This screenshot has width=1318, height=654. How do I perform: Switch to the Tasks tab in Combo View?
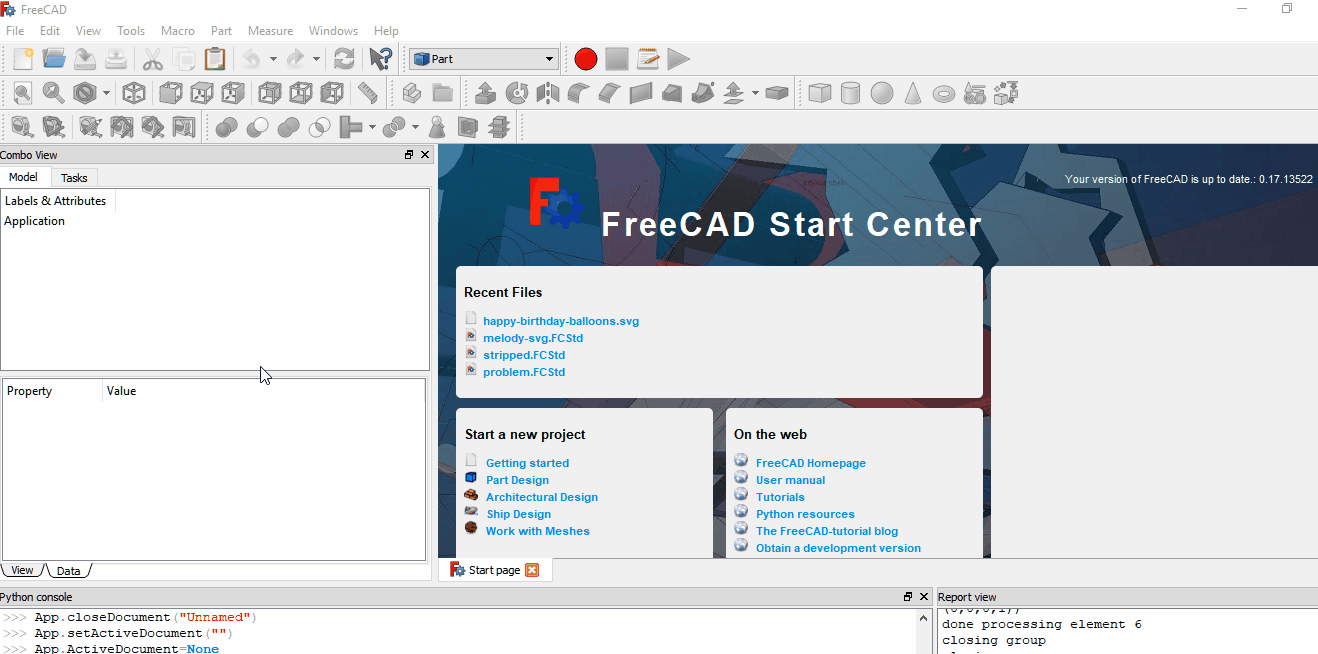[x=74, y=177]
